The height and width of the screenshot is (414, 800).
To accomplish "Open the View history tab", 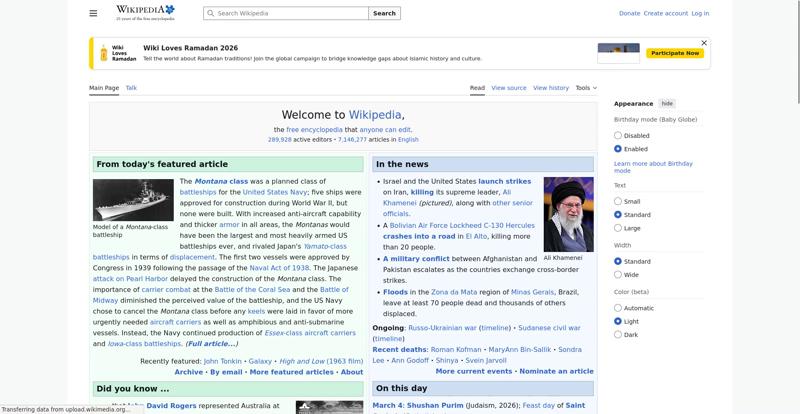I will pos(551,88).
